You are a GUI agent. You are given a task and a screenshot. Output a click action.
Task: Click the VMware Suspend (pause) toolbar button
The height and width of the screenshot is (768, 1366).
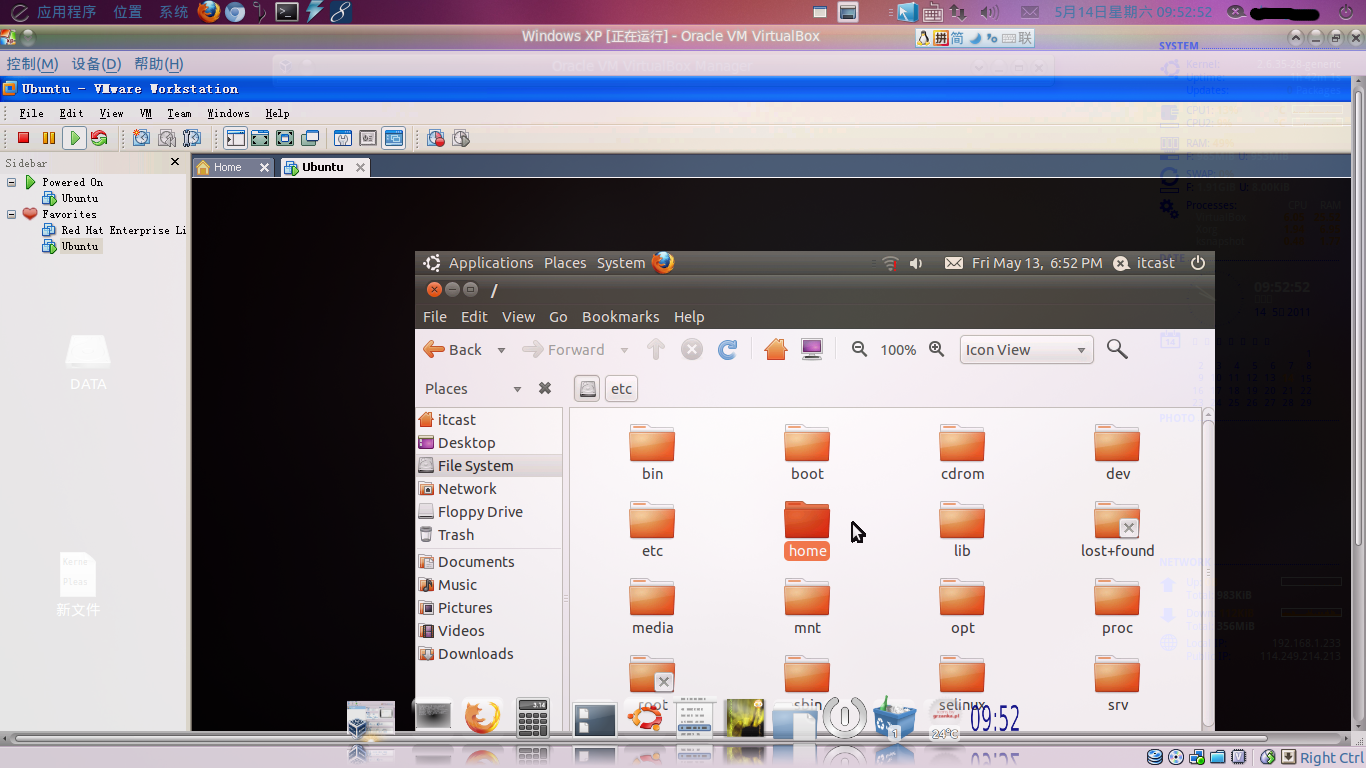point(48,138)
